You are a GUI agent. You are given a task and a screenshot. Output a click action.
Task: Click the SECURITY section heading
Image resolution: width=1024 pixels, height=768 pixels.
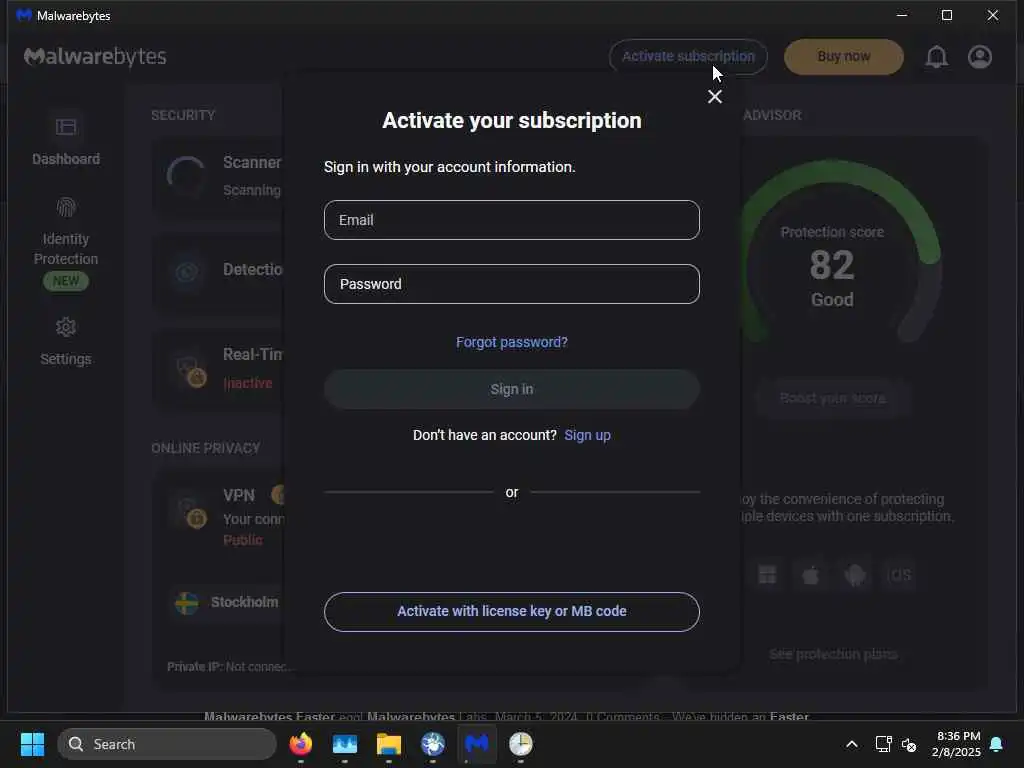(x=183, y=116)
